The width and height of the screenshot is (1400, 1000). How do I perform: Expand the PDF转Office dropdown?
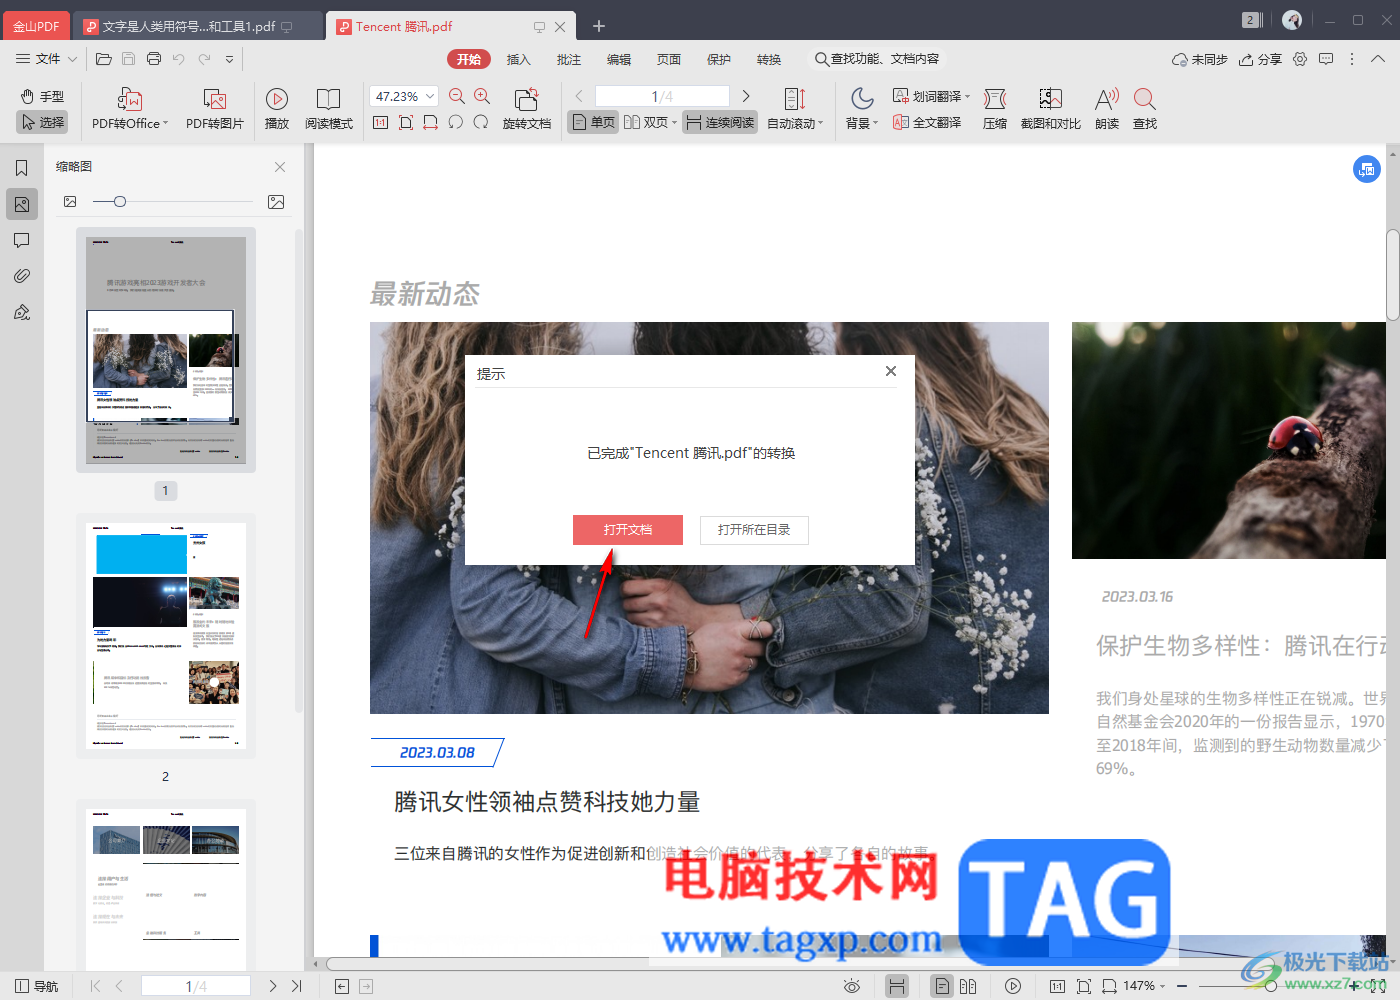(x=165, y=124)
